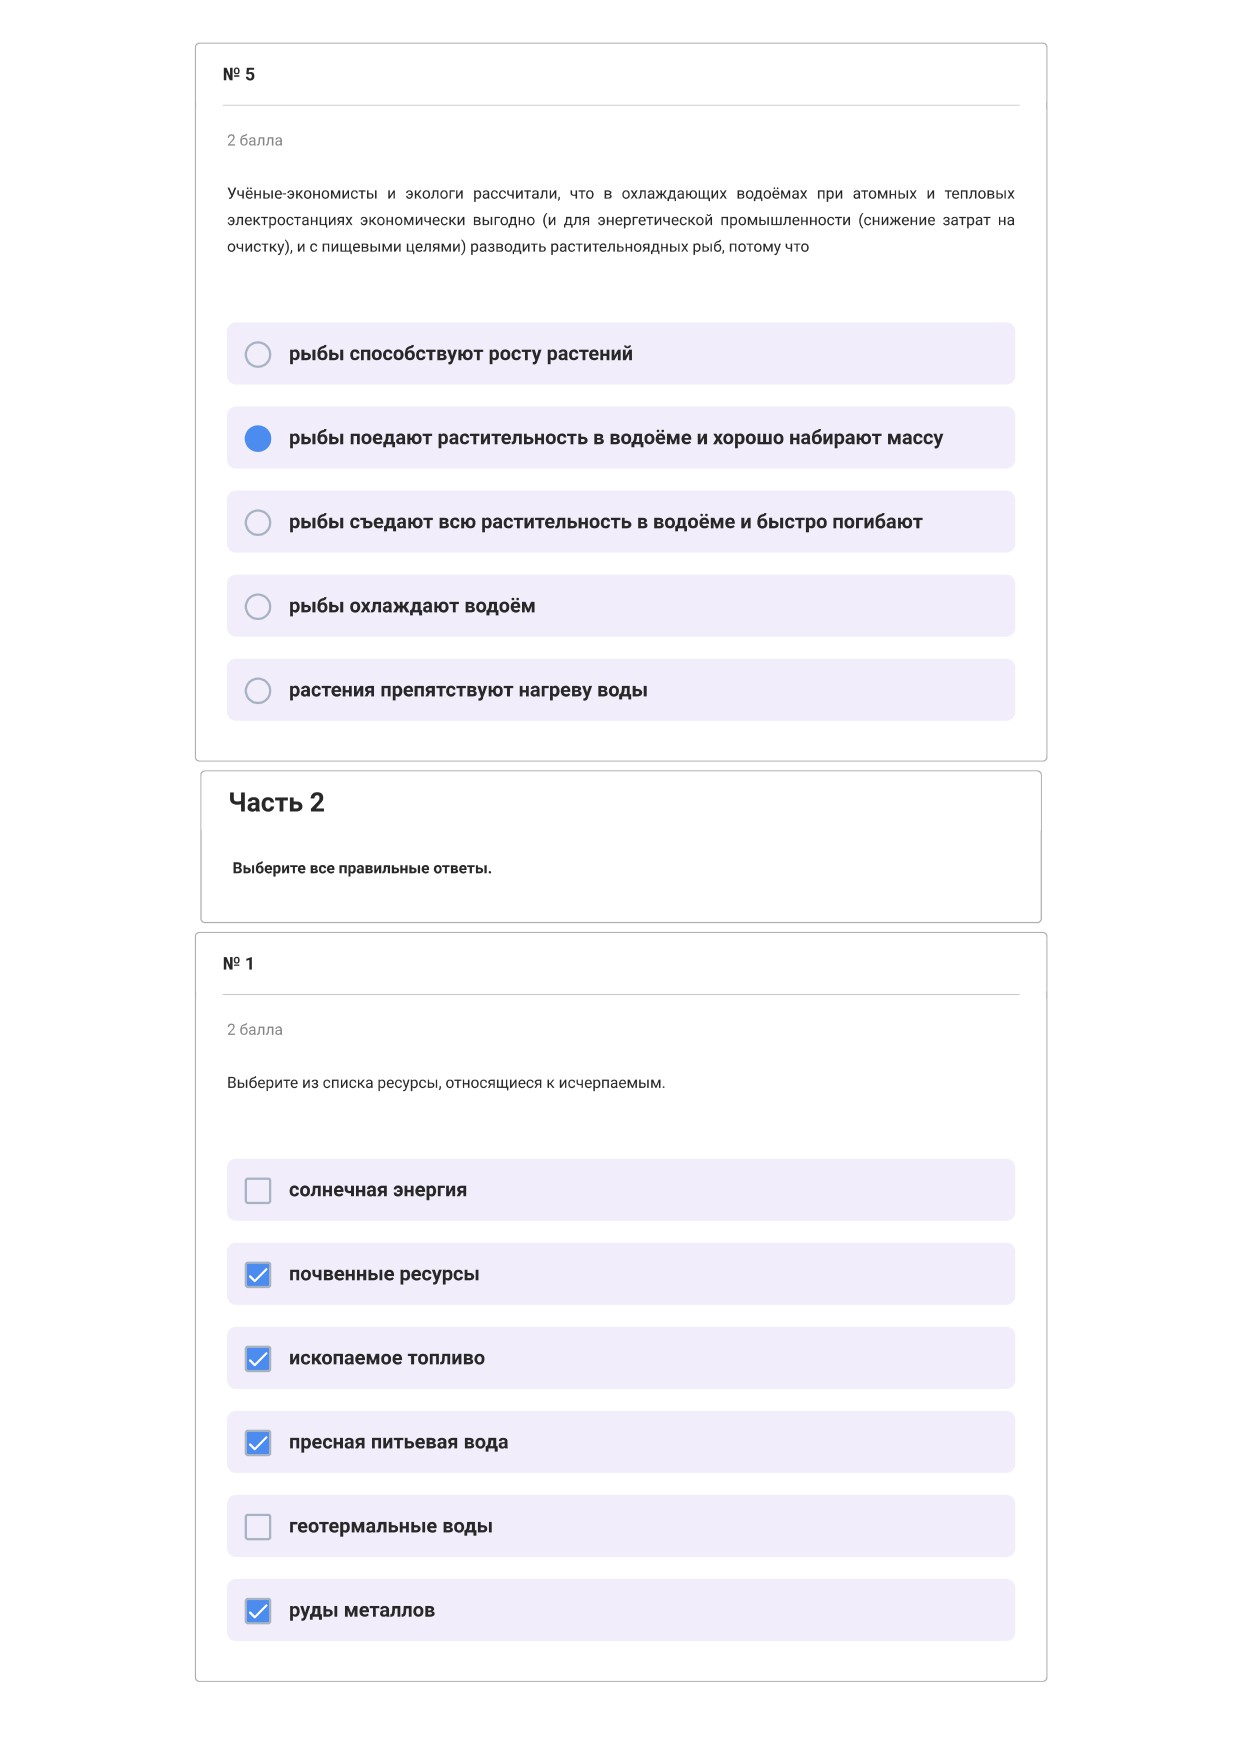Click the 'Часть 2' section heading
This screenshot has height=1752, width=1239.
[x=277, y=802]
